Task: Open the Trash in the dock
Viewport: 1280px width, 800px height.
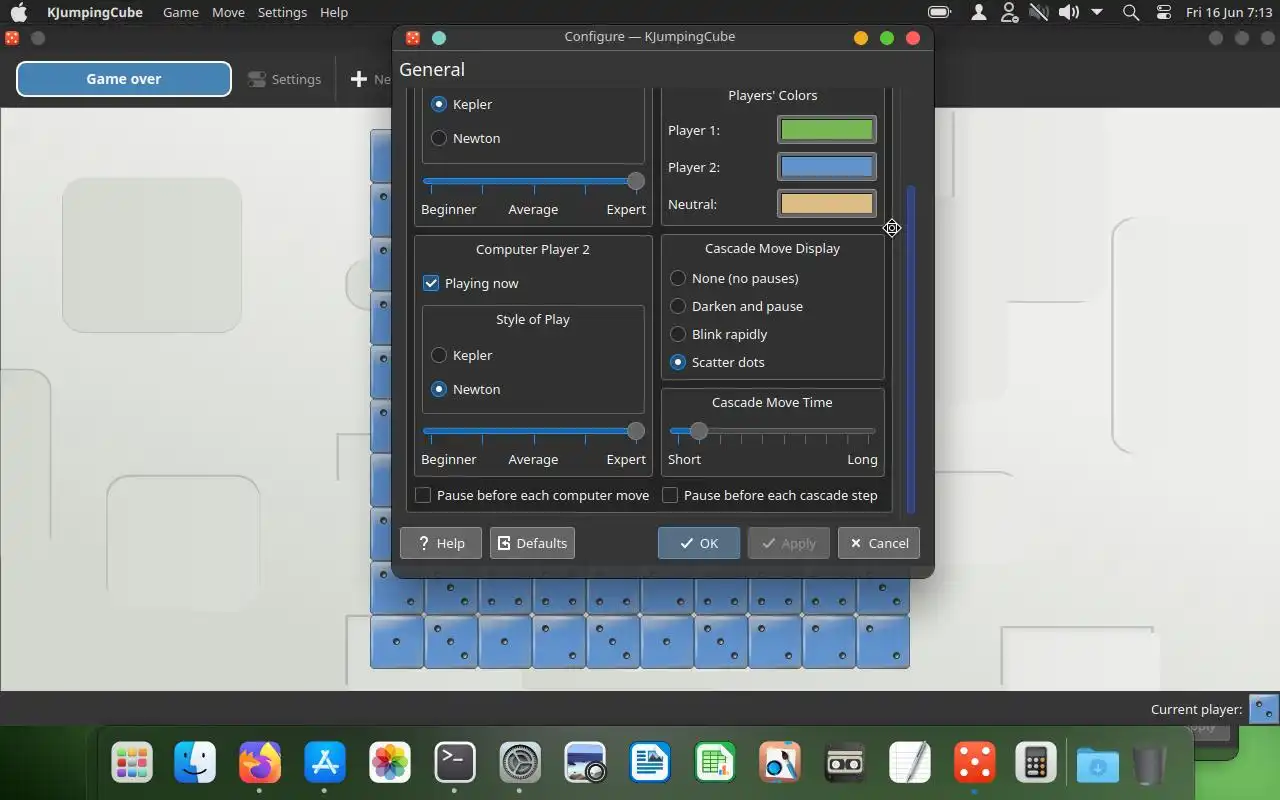Action: [x=1150, y=765]
